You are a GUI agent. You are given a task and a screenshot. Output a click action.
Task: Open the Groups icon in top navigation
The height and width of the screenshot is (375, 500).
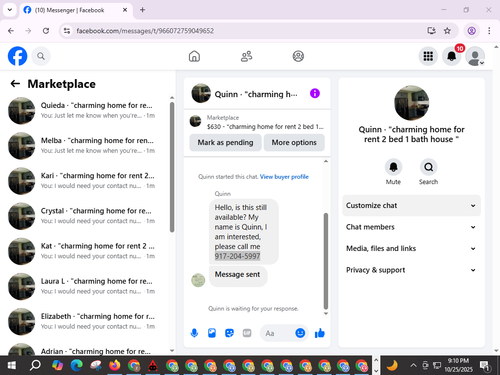coord(298,56)
